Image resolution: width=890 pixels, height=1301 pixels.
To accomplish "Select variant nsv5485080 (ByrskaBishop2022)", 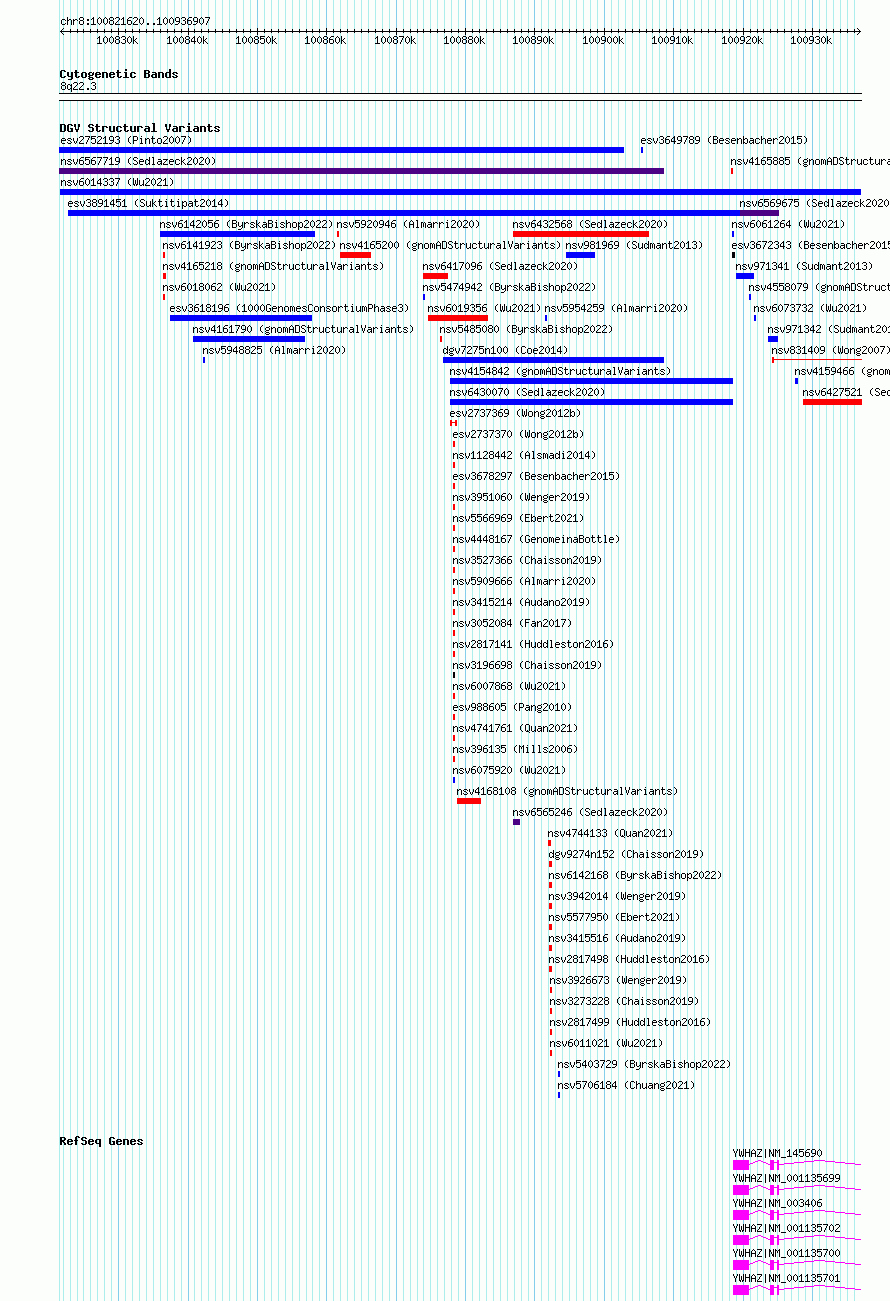I will [x=527, y=329].
